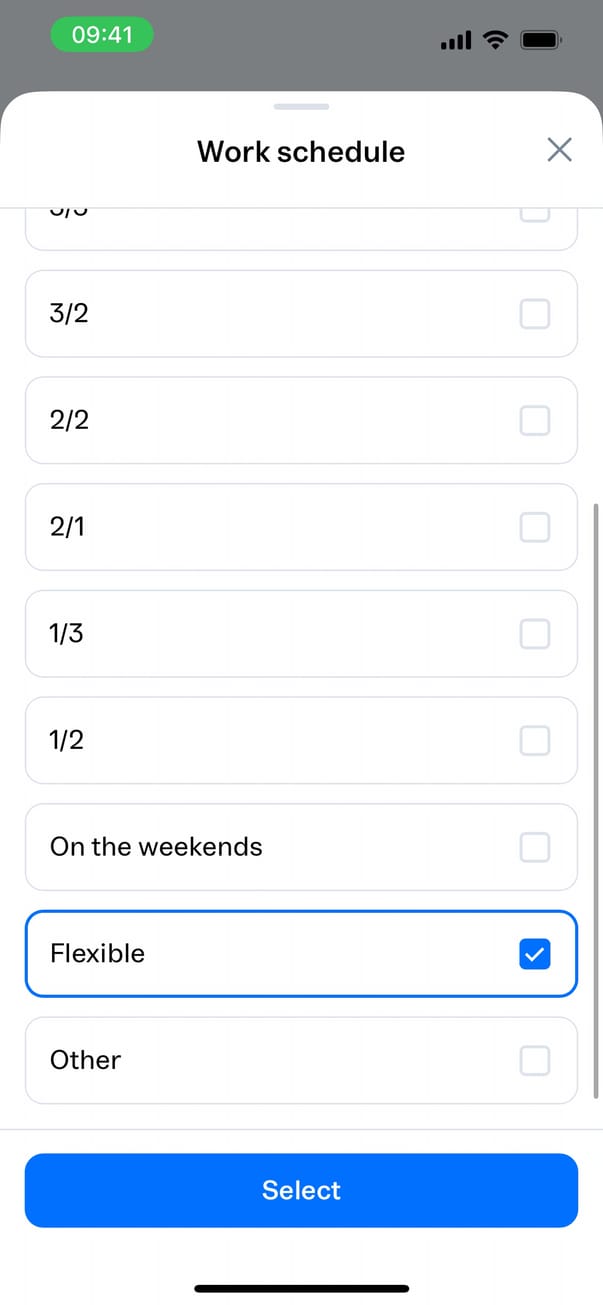Close the Work schedule sheet

click(559, 150)
